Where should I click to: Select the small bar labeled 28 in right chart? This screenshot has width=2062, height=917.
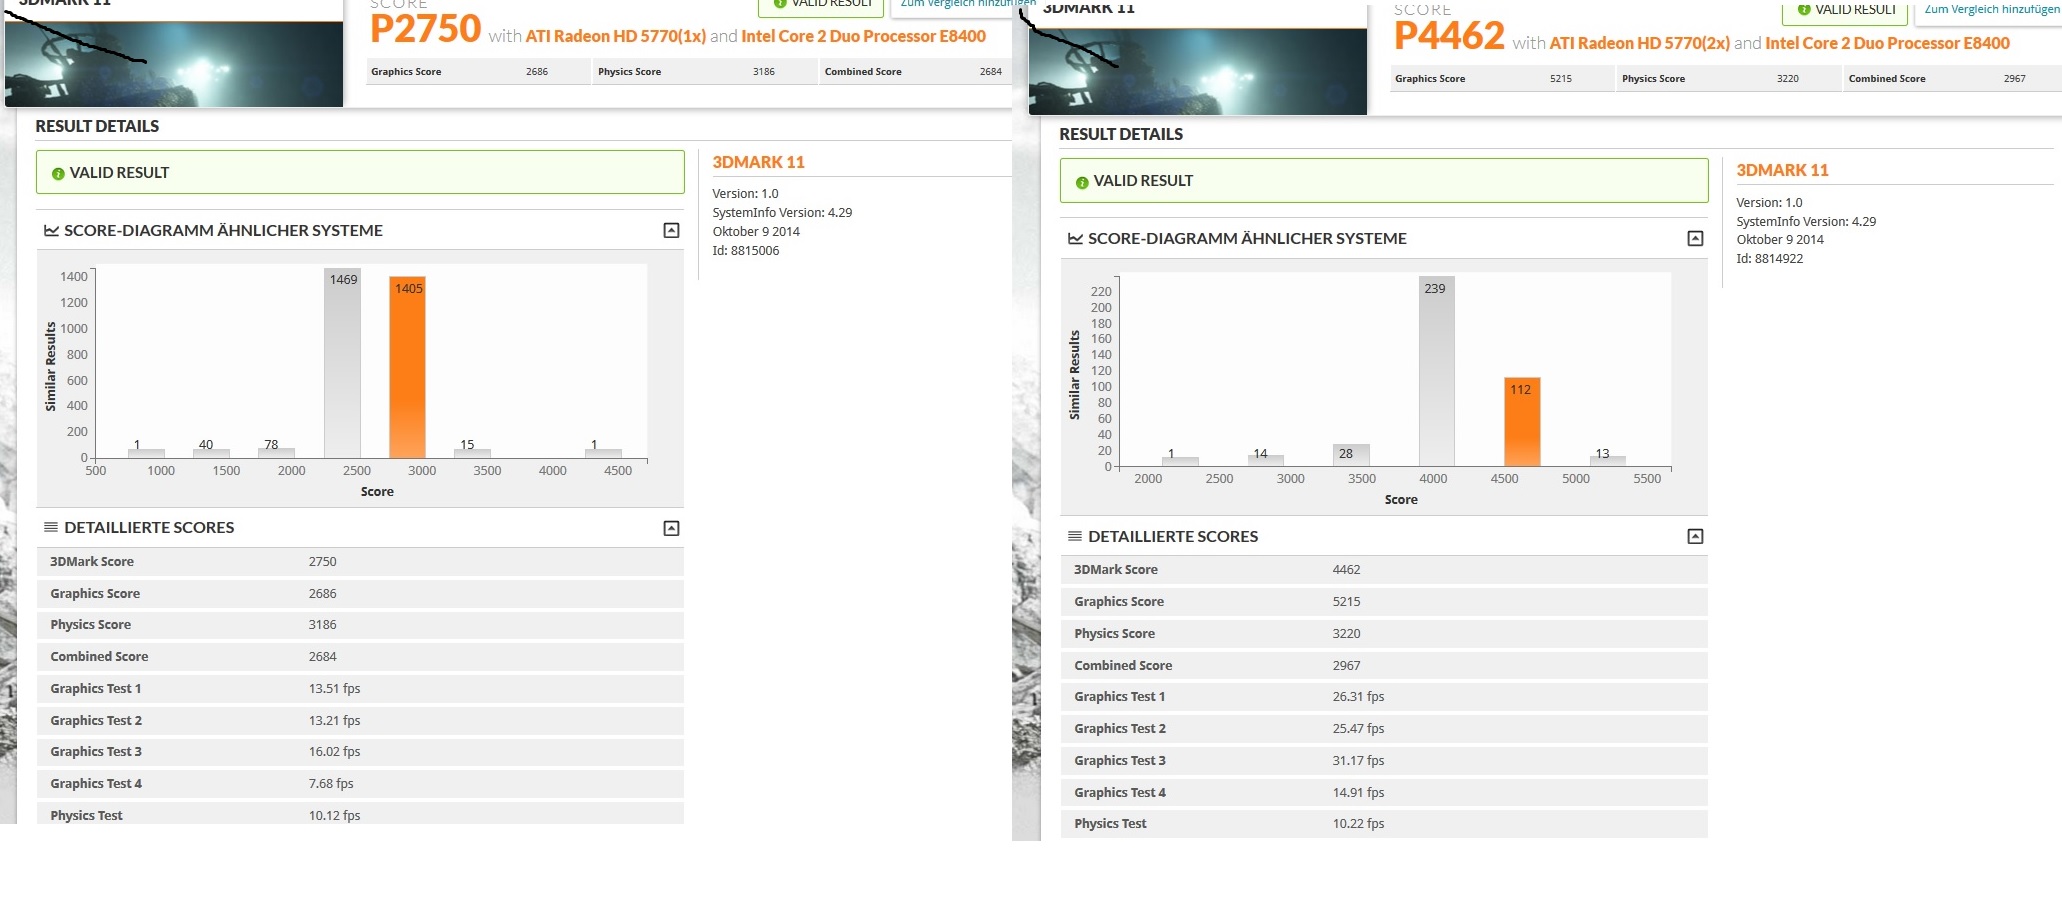[x=1351, y=455]
